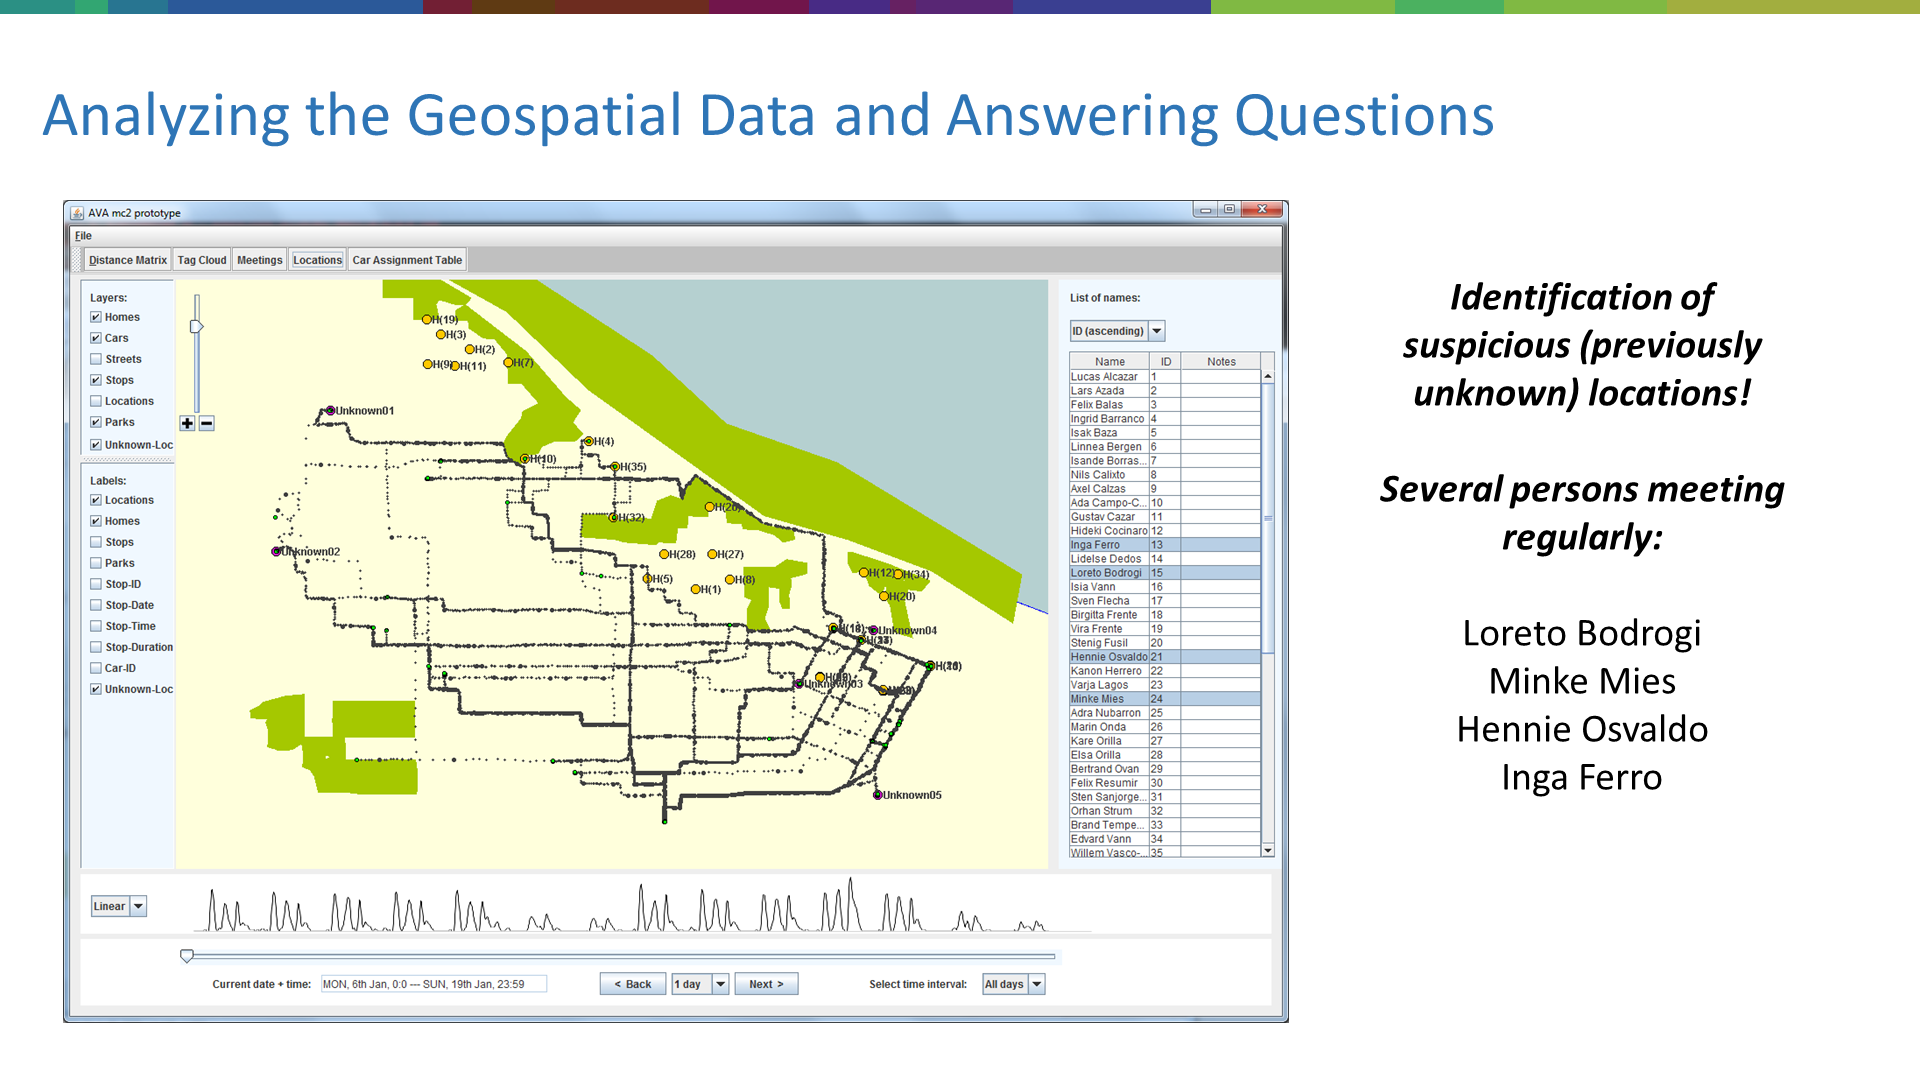Switch to Locations tab
Viewport: 1920px width, 1080px height.
coord(318,260)
